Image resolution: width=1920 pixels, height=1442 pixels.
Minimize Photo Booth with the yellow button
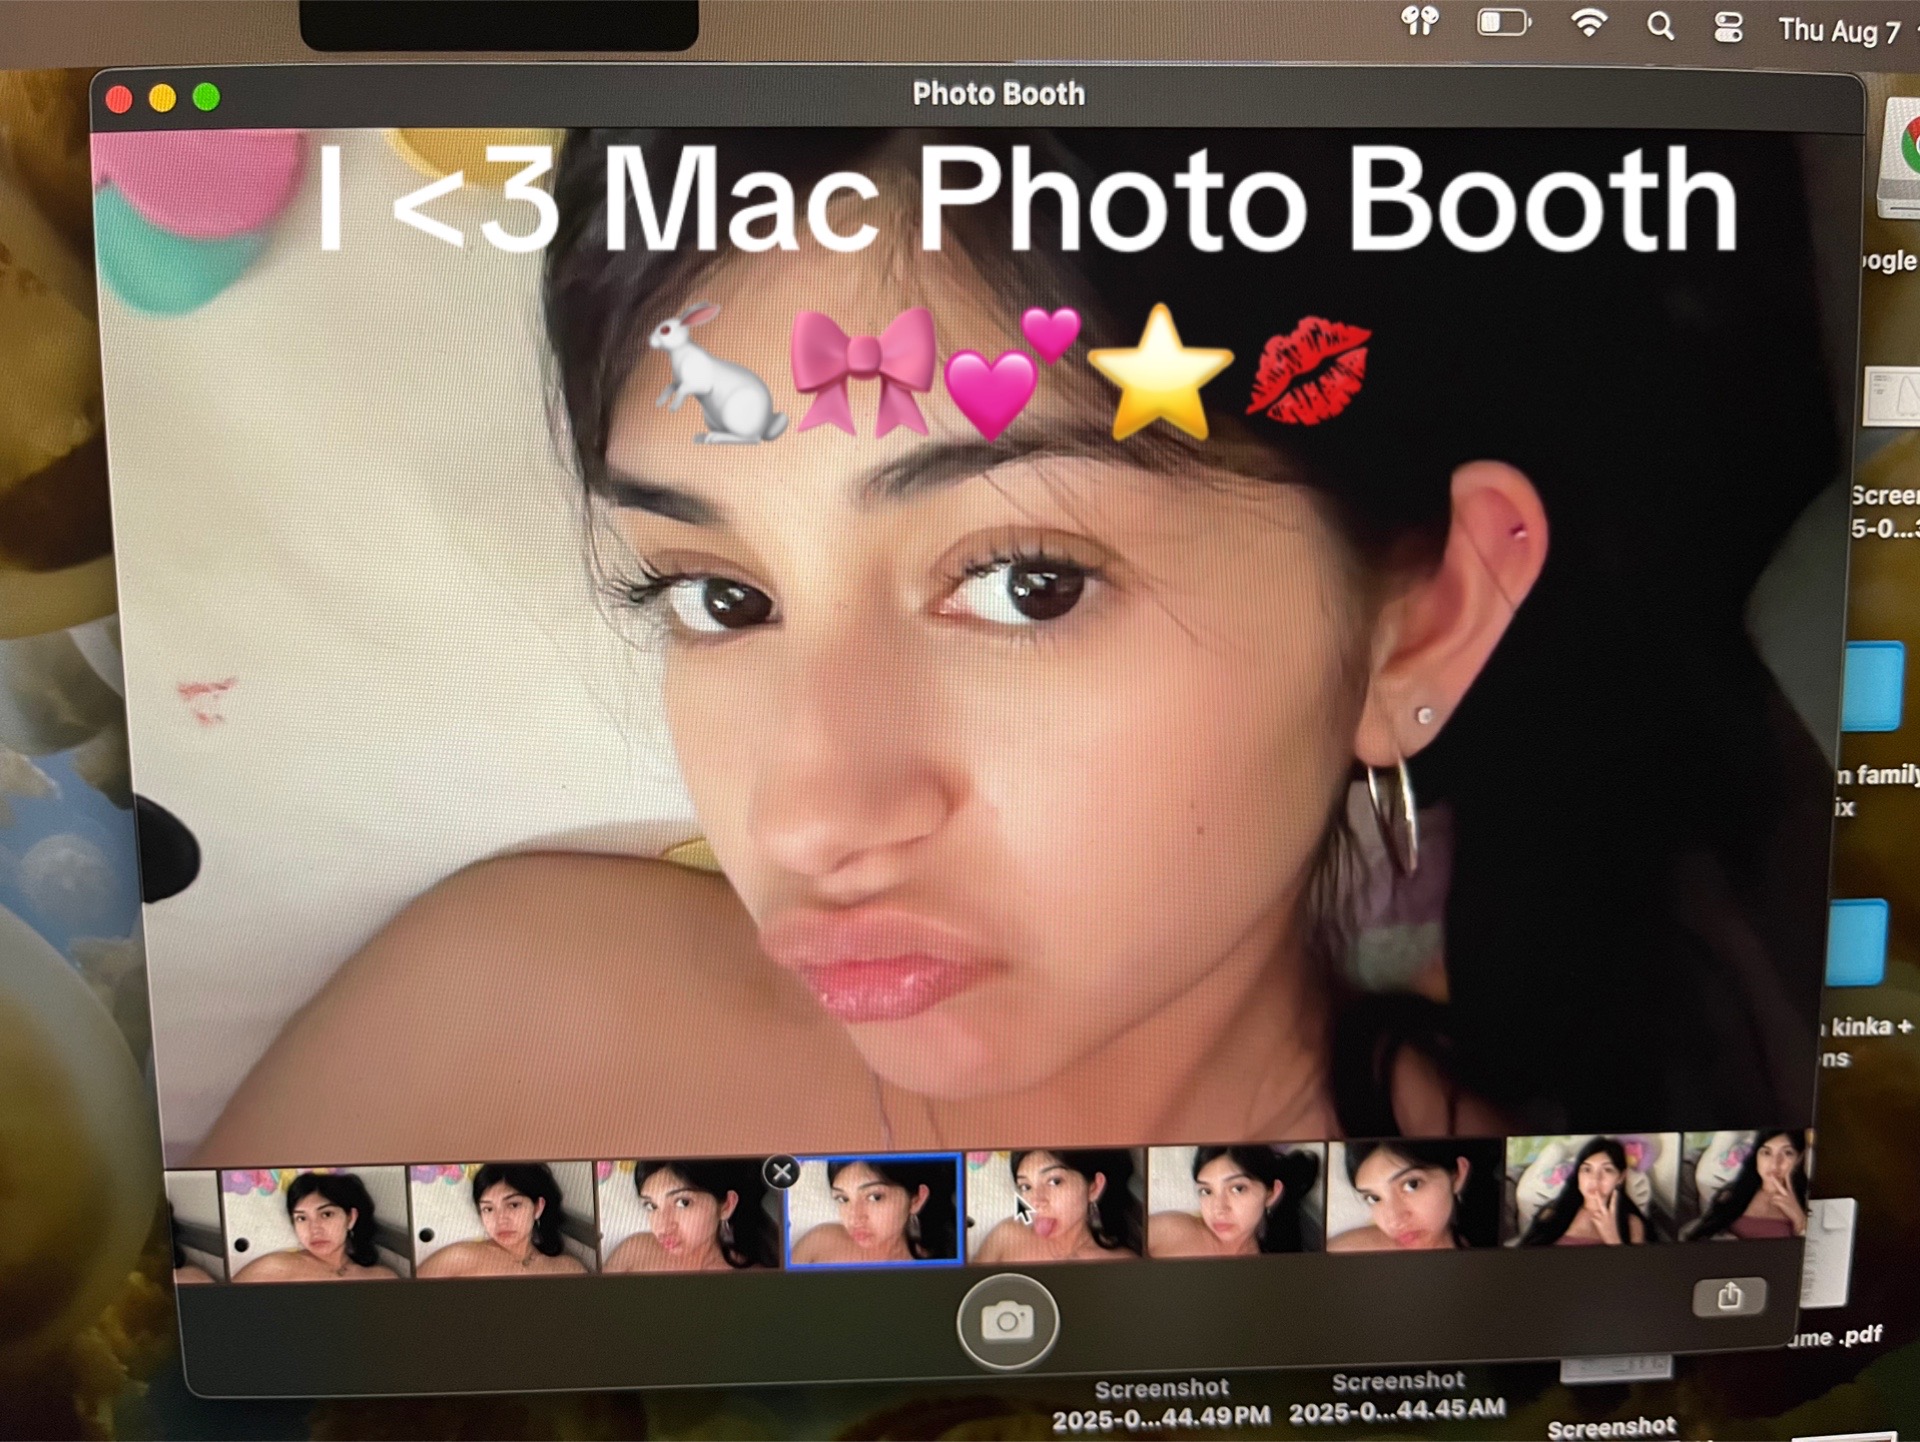pyautogui.click(x=162, y=98)
